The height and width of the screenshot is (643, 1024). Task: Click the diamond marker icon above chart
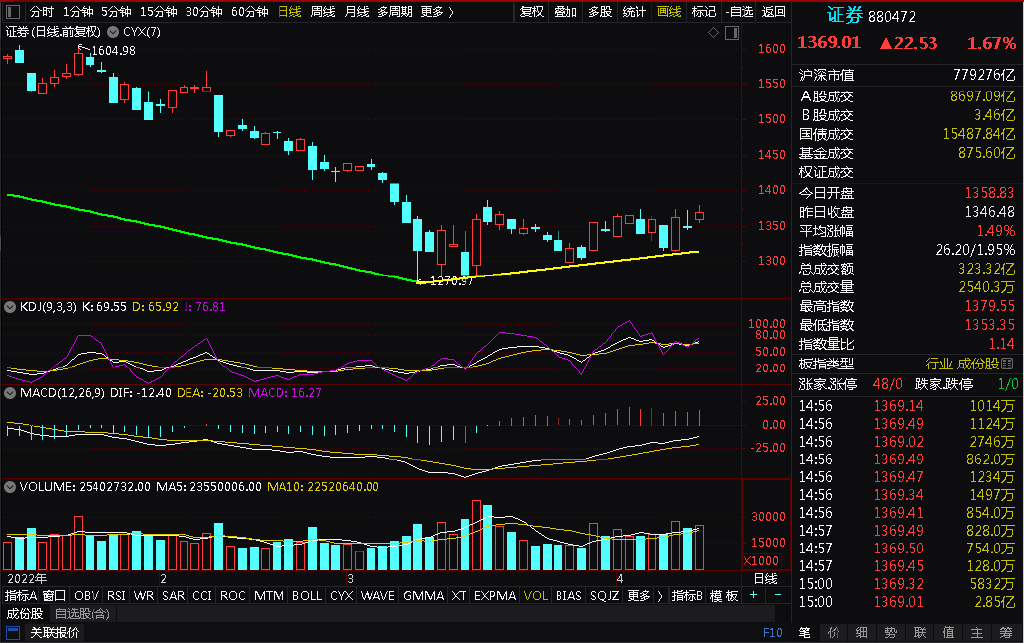point(713,33)
